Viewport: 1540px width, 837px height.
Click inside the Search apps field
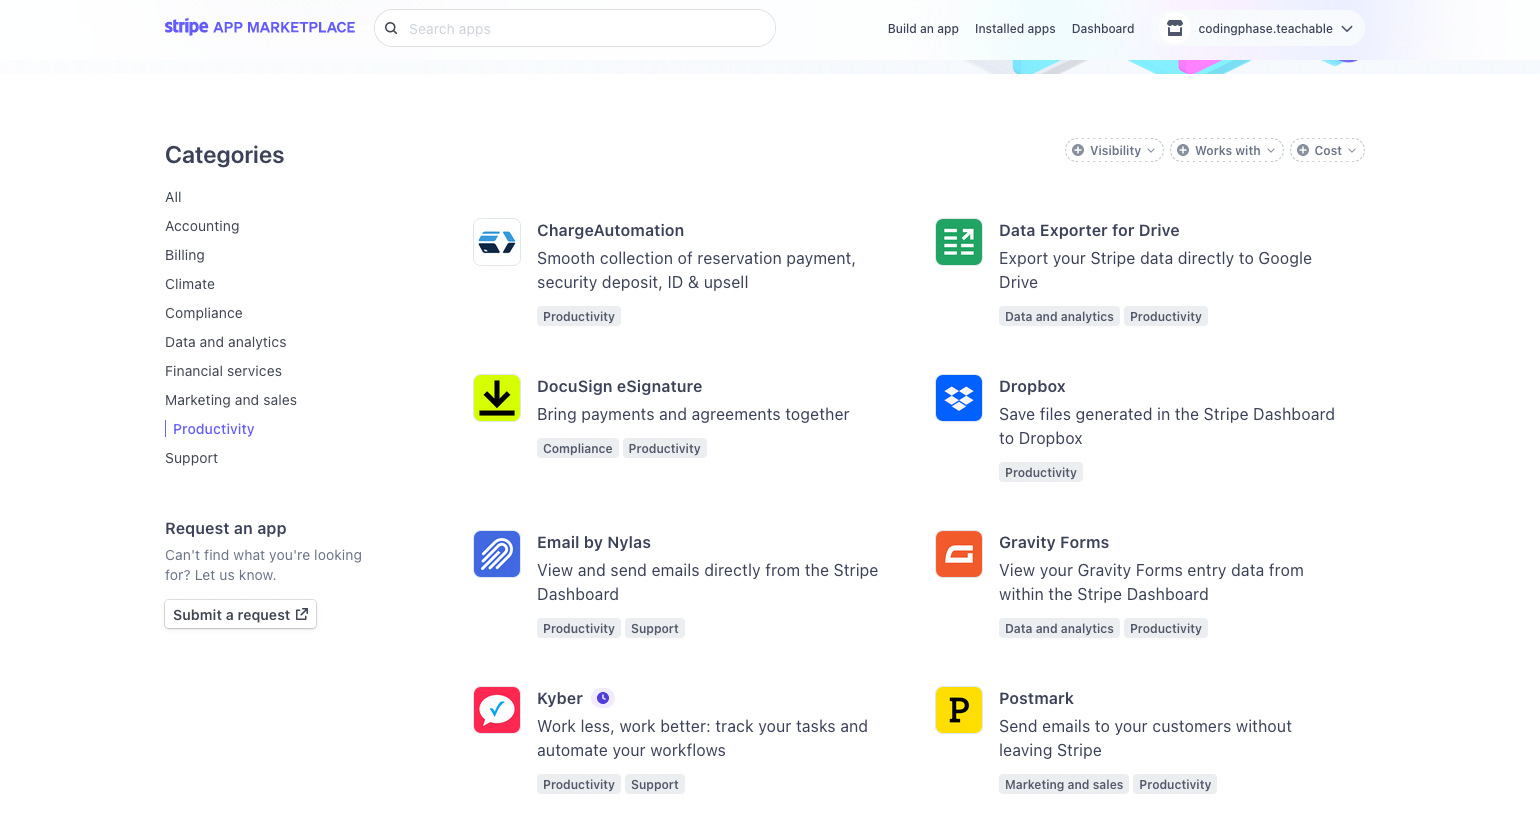click(x=575, y=28)
